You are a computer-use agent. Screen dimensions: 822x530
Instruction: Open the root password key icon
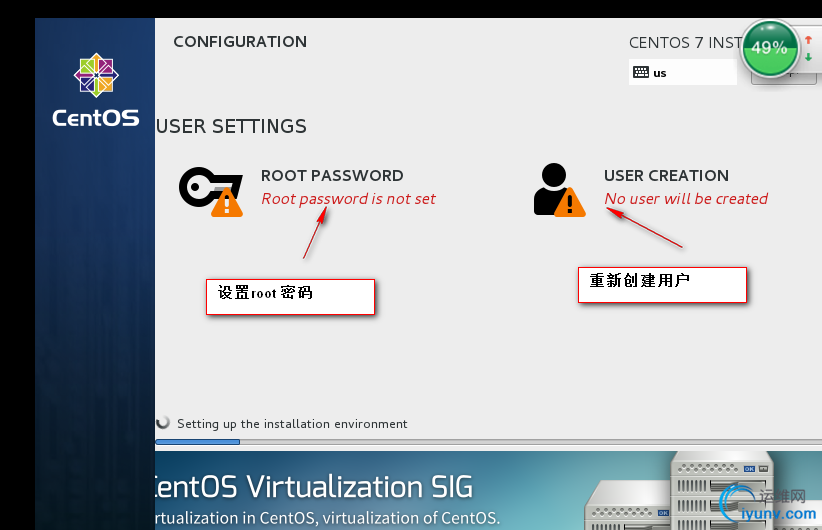(211, 191)
